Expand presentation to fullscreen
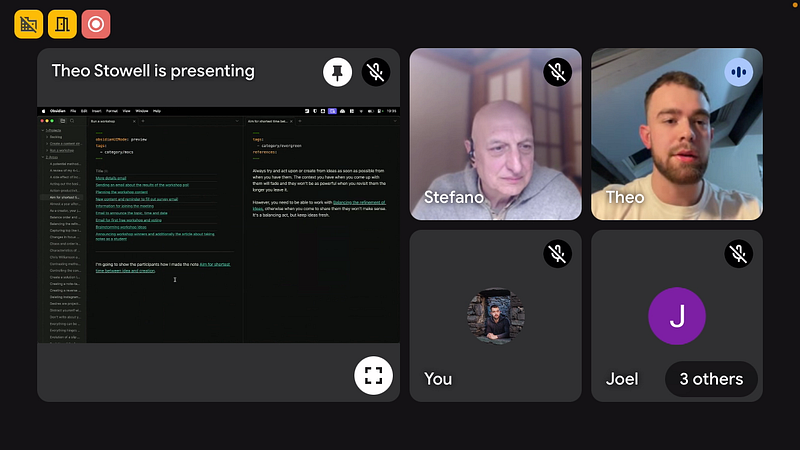The image size is (800, 450). click(x=373, y=376)
